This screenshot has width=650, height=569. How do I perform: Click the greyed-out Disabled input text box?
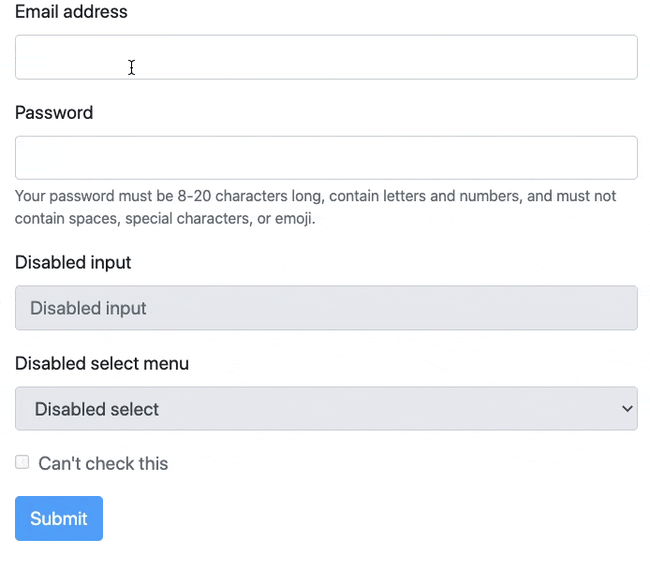coord(326,308)
